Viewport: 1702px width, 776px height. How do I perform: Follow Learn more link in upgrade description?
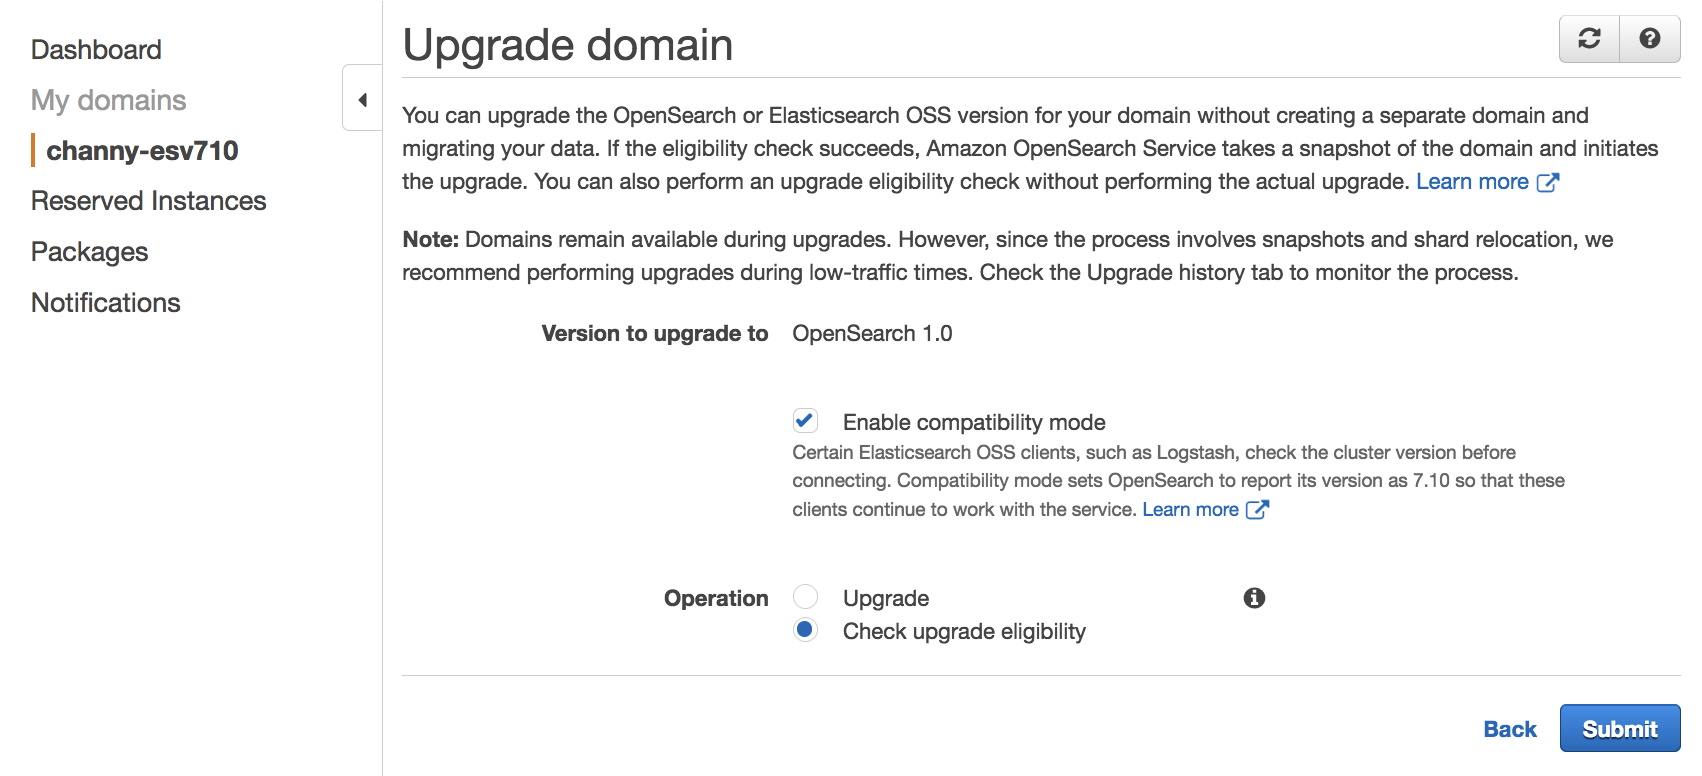[1472, 182]
